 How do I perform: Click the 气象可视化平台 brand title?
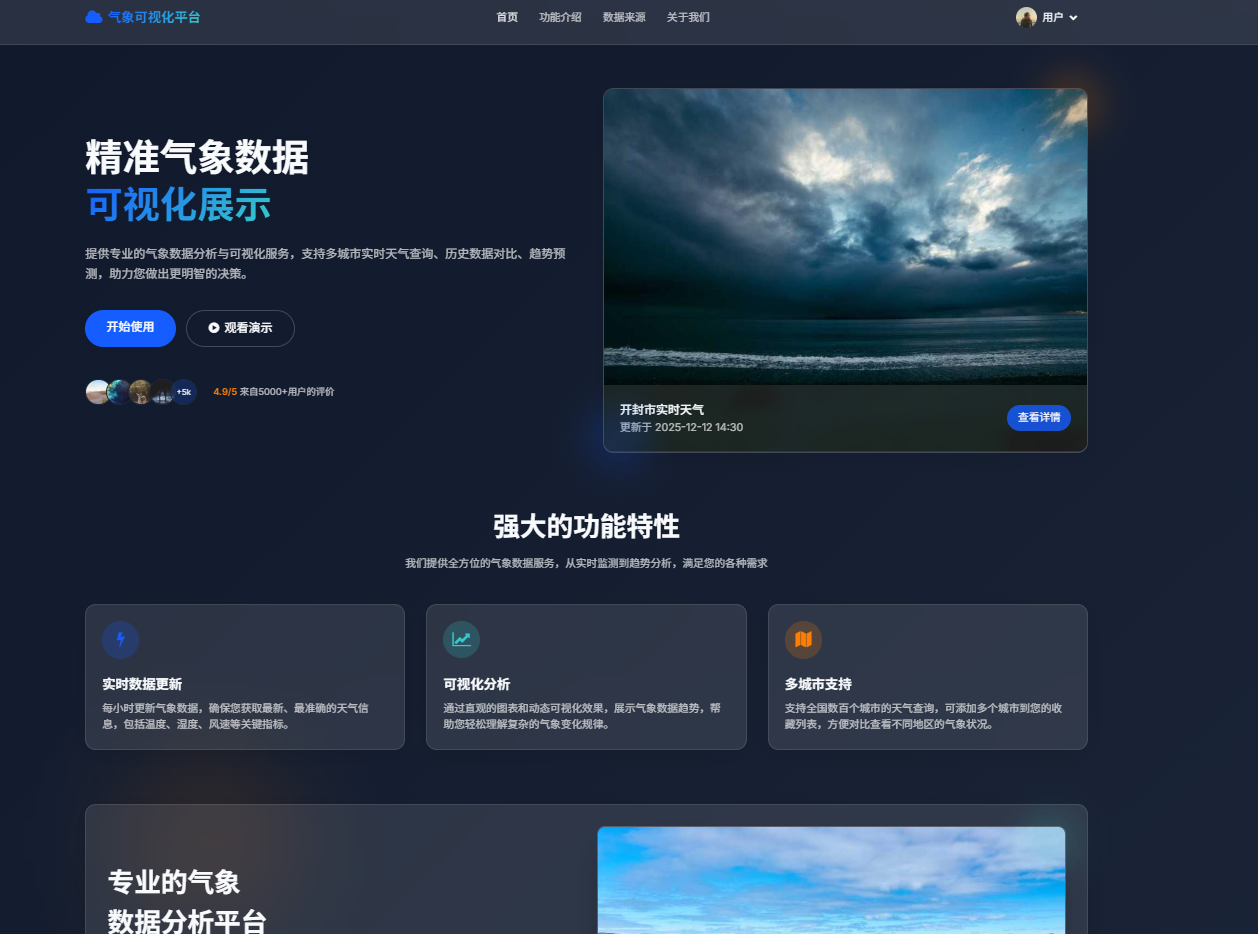[x=154, y=17]
